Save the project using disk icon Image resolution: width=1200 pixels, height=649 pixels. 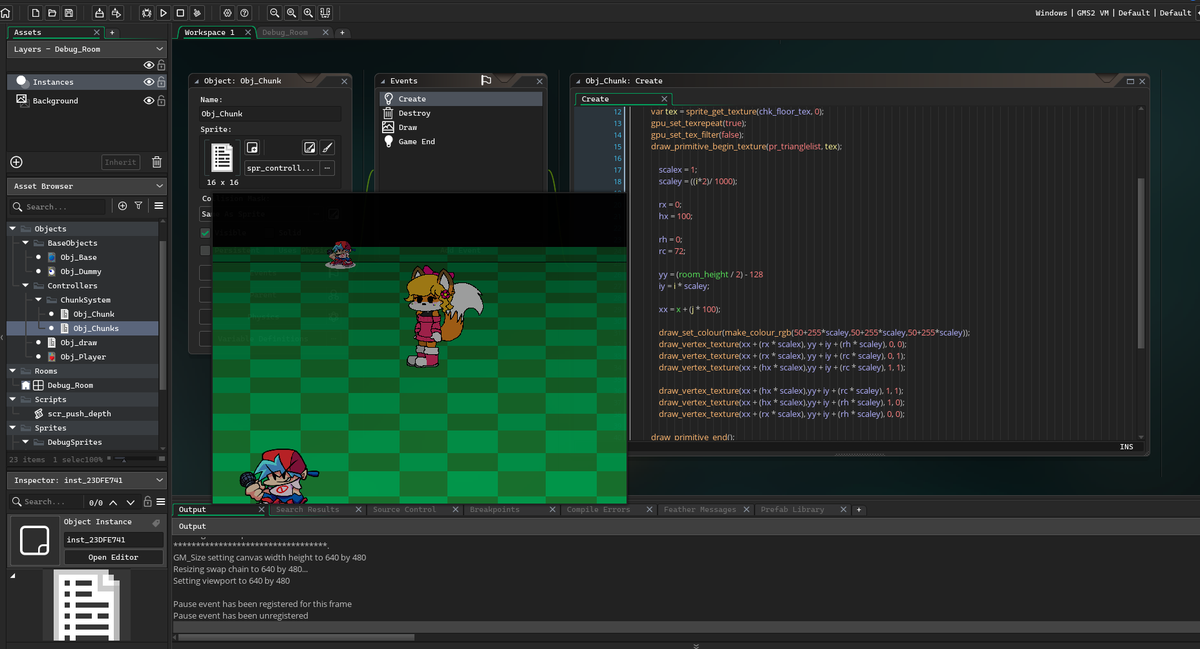pyautogui.click(x=68, y=13)
